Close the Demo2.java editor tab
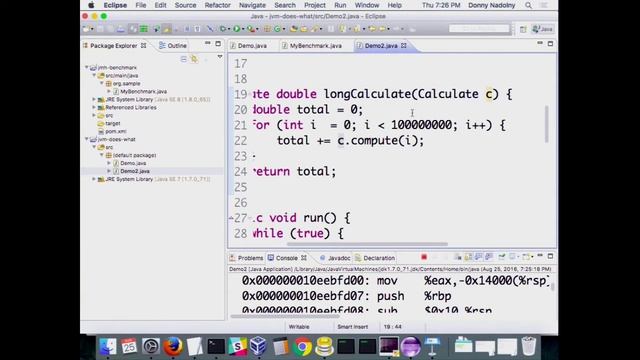This screenshot has width=640, height=360. [404, 46]
